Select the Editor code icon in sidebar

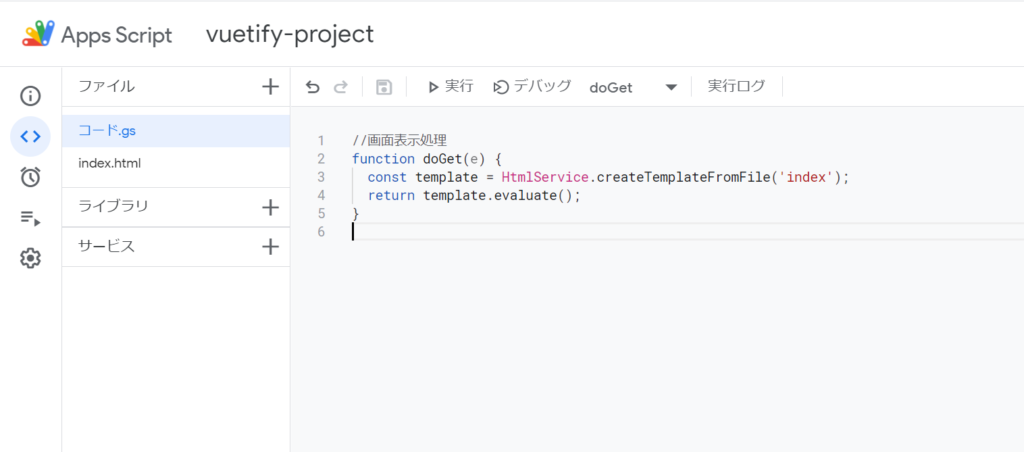point(30,137)
